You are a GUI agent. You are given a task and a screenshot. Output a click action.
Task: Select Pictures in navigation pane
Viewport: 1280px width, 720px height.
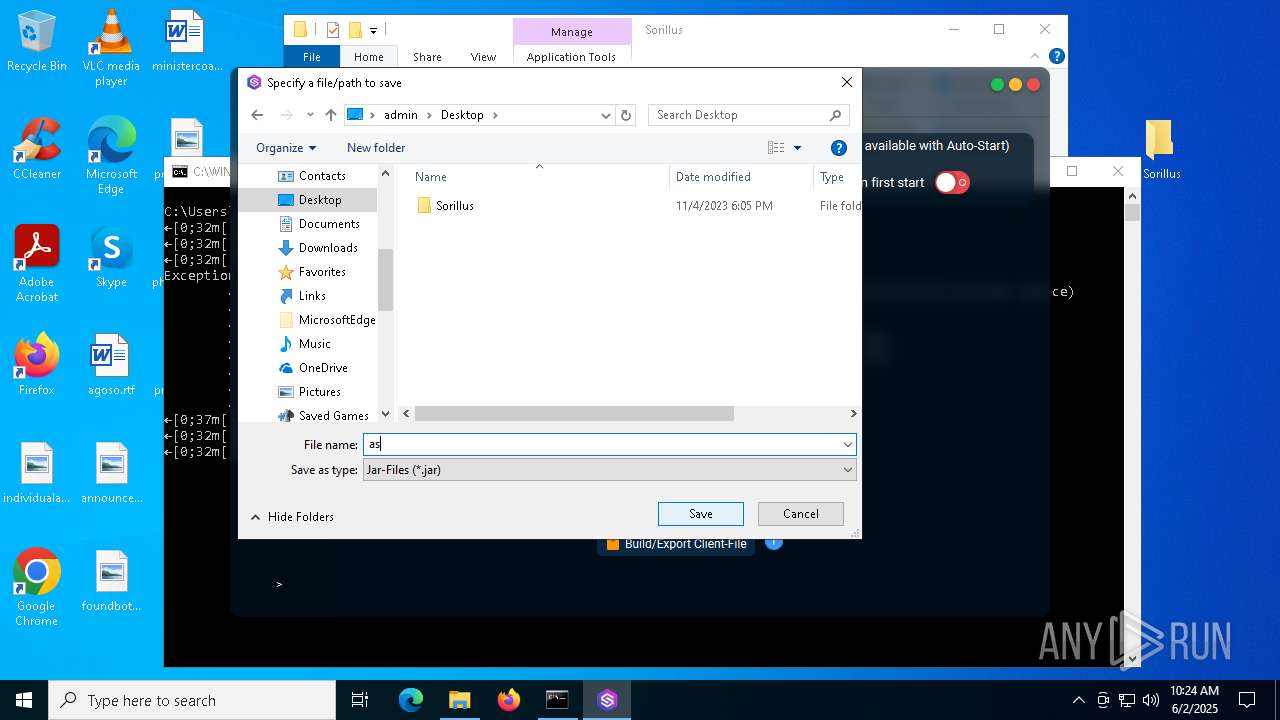[x=320, y=392]
